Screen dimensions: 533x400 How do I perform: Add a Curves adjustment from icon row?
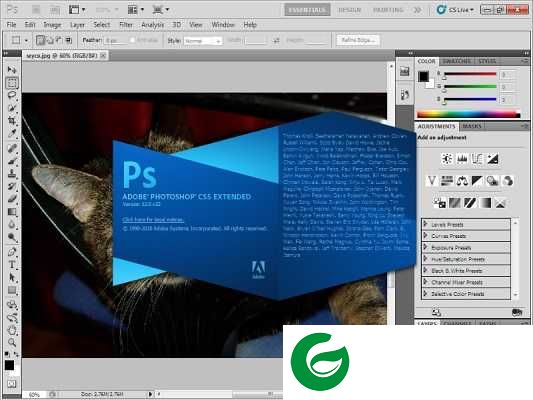pyautogui.click(x=477, y=159)
